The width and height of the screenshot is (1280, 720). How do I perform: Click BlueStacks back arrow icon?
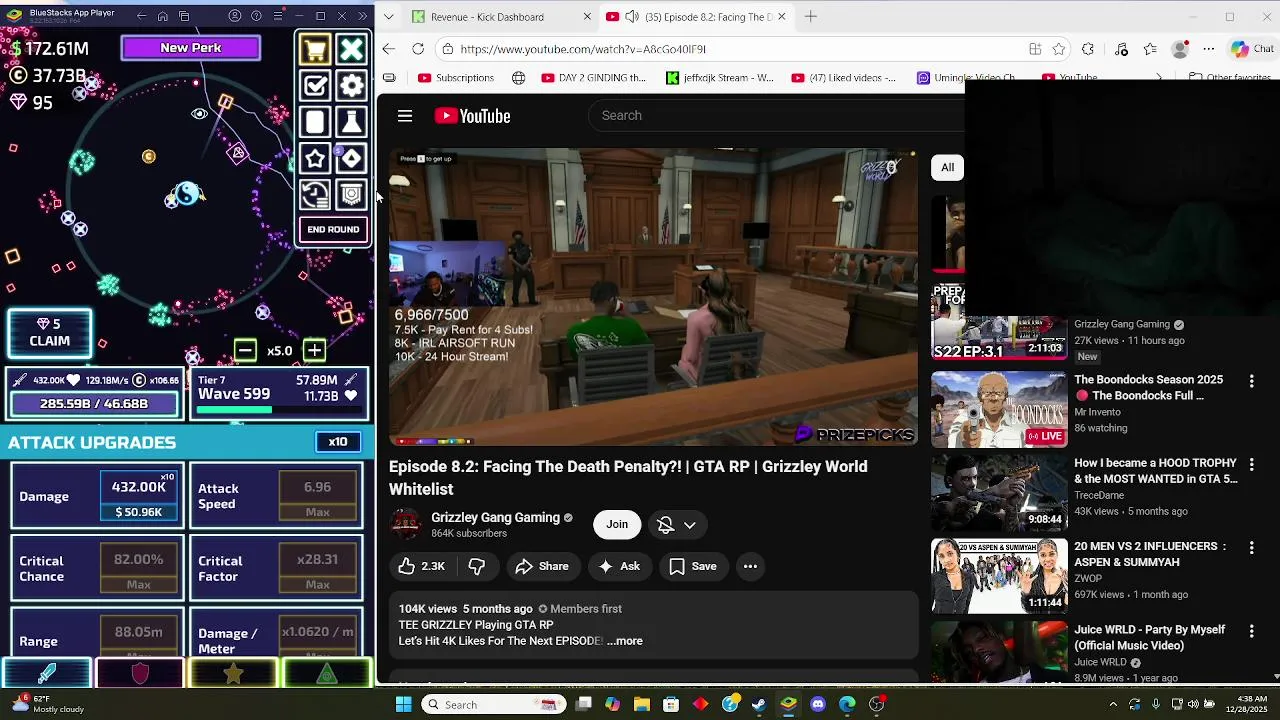[x=141, y=16]
